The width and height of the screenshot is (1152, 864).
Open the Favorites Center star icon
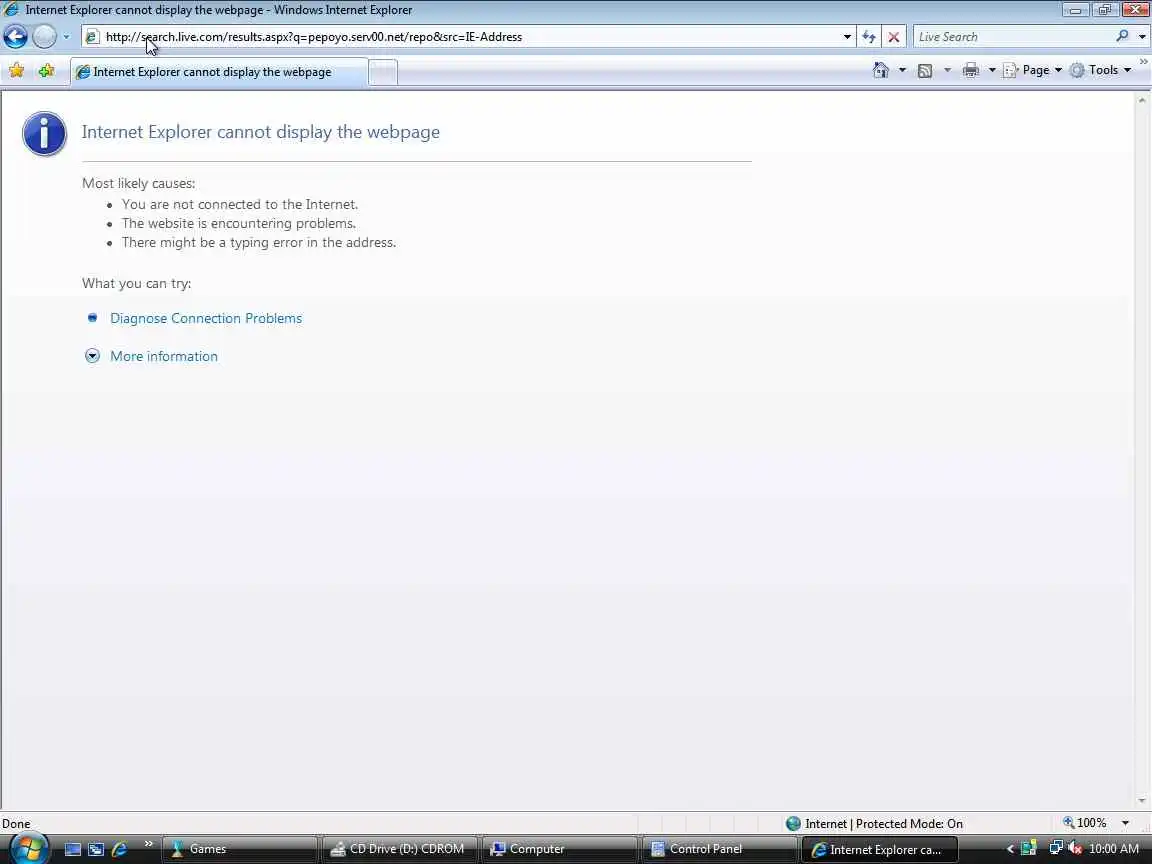coord(16,71)
